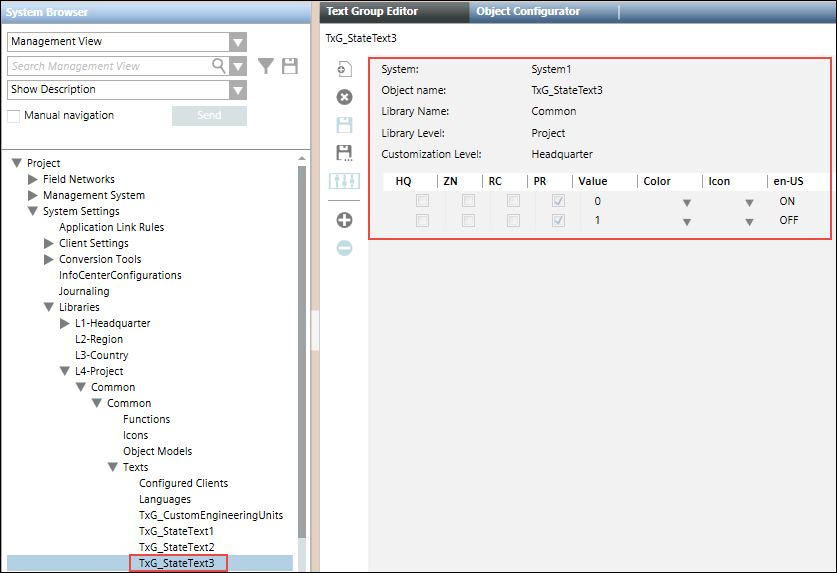Viewport: 837px width, 573px height.
Task: Click the filter funnel icon
Action: tap(266, 66)
